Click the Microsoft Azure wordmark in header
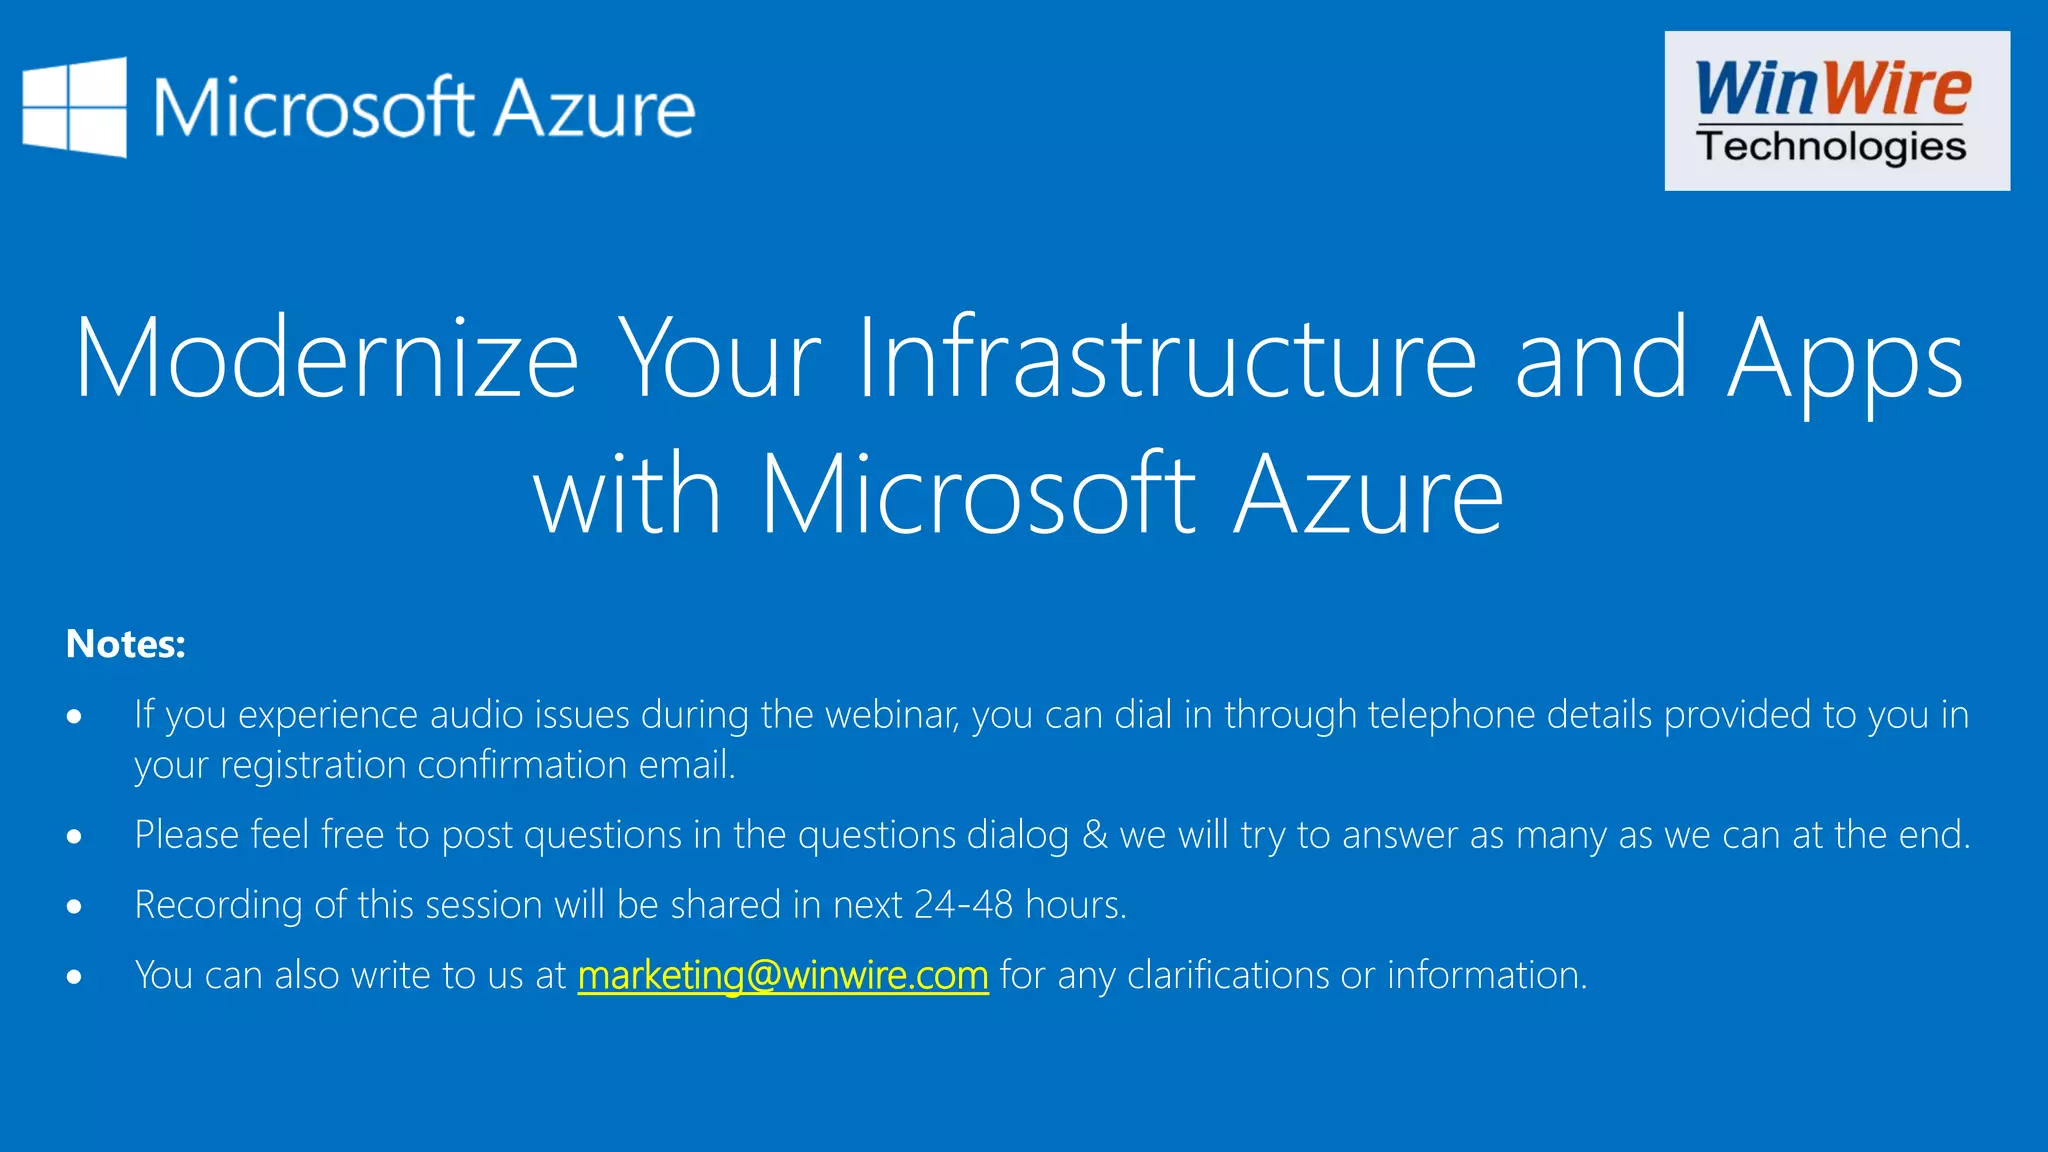The image size is (2048, 1152). click(424, 108)
